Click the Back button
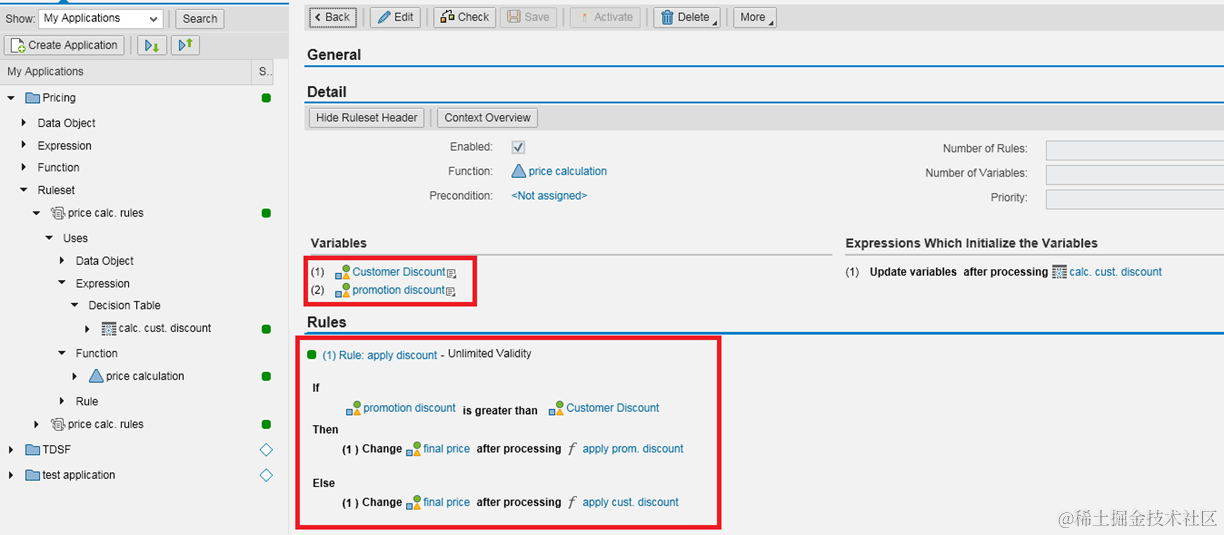 coord(332,17)
